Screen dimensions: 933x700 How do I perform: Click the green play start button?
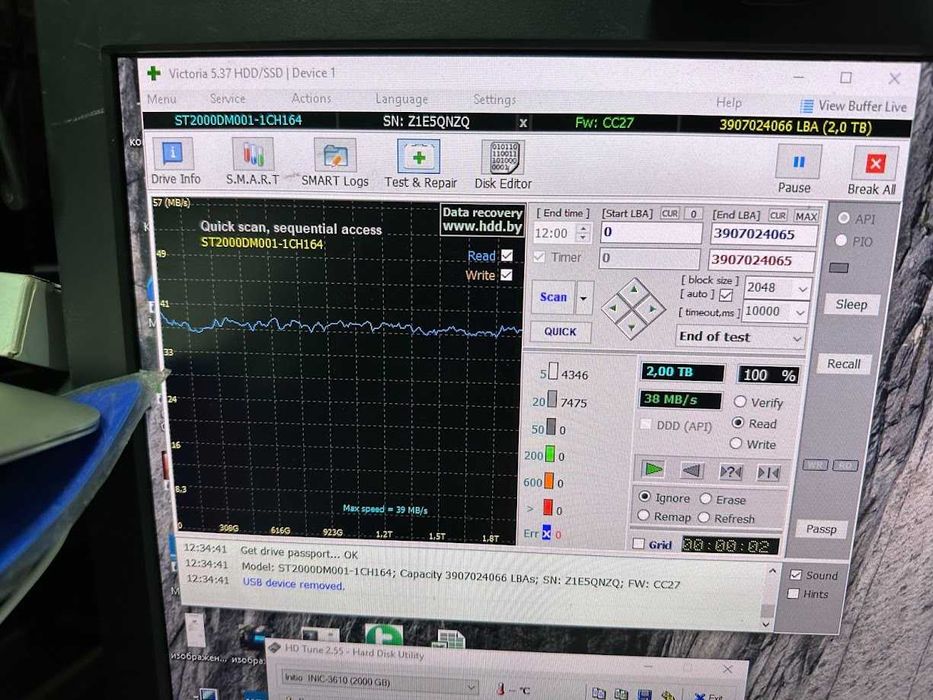[x=653, y=470]
